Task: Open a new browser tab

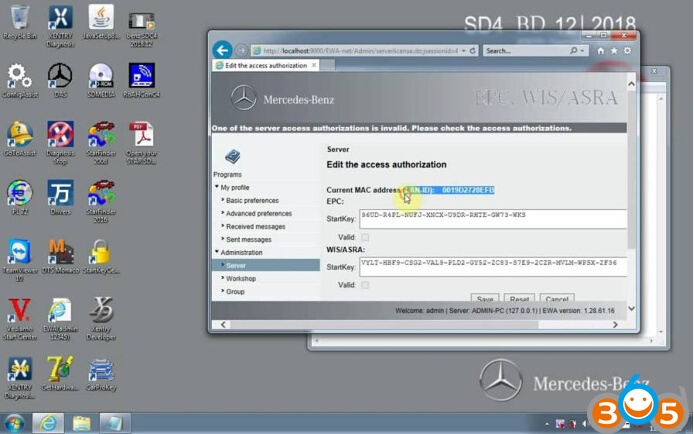Action: [x=327, y=65]
